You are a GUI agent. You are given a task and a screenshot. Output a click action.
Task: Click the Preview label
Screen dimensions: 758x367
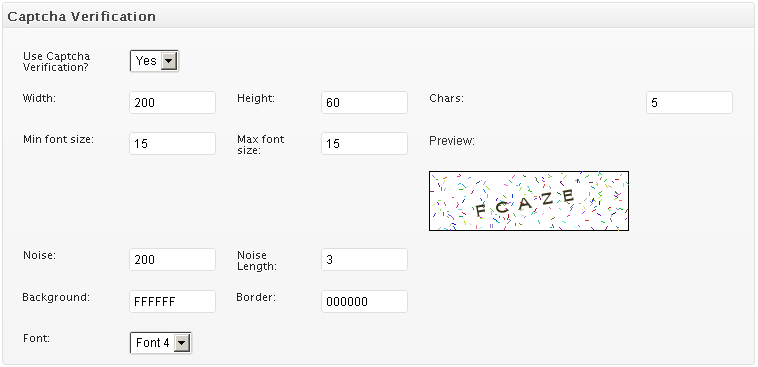pos(452,141)
